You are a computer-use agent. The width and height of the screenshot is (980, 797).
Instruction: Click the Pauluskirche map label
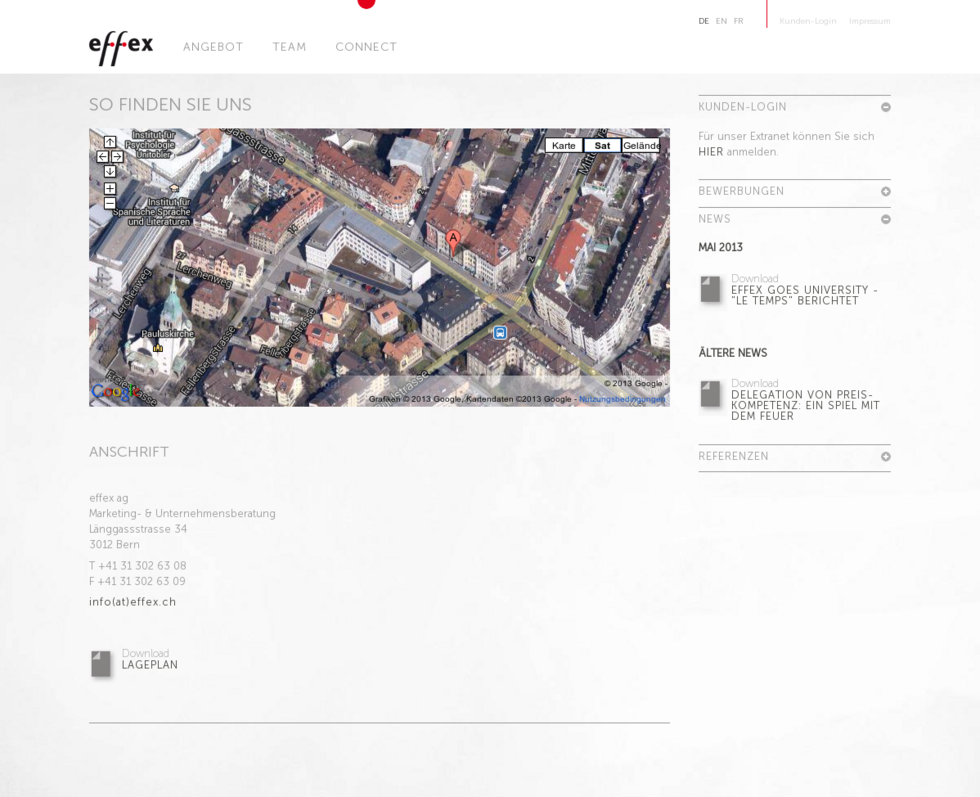point(168,334)
